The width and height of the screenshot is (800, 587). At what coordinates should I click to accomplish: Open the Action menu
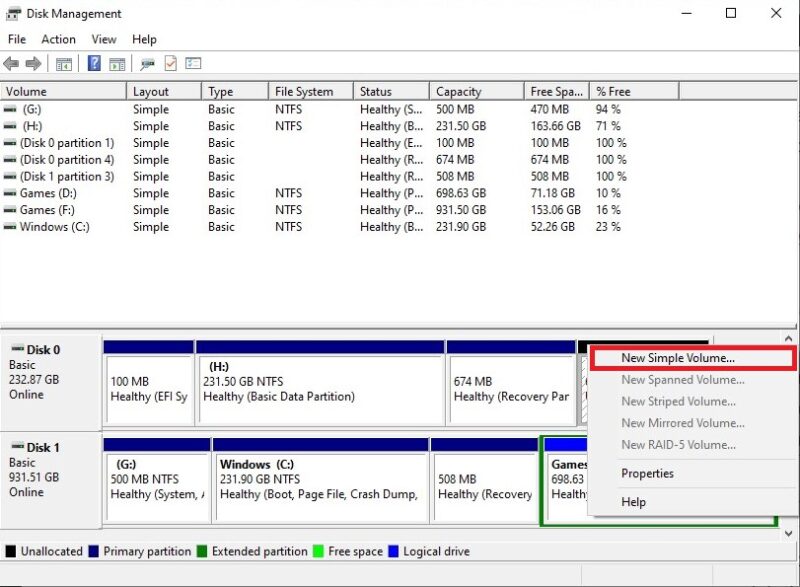pos(59,39)
